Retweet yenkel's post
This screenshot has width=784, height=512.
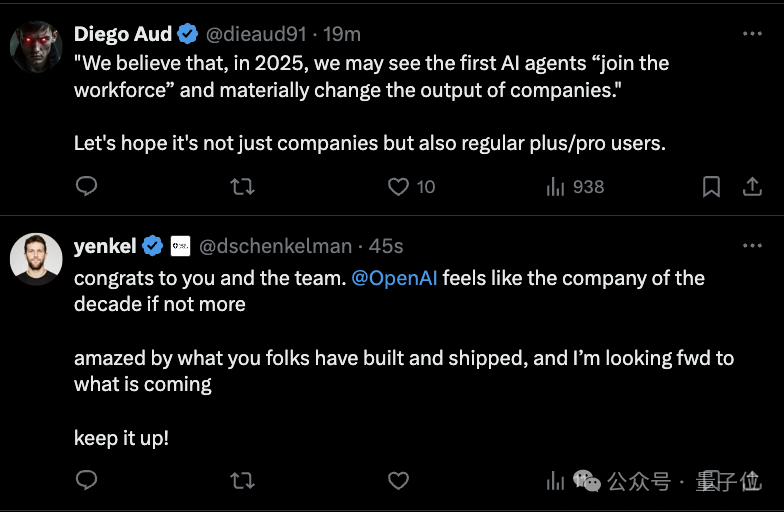click(242, 481)
